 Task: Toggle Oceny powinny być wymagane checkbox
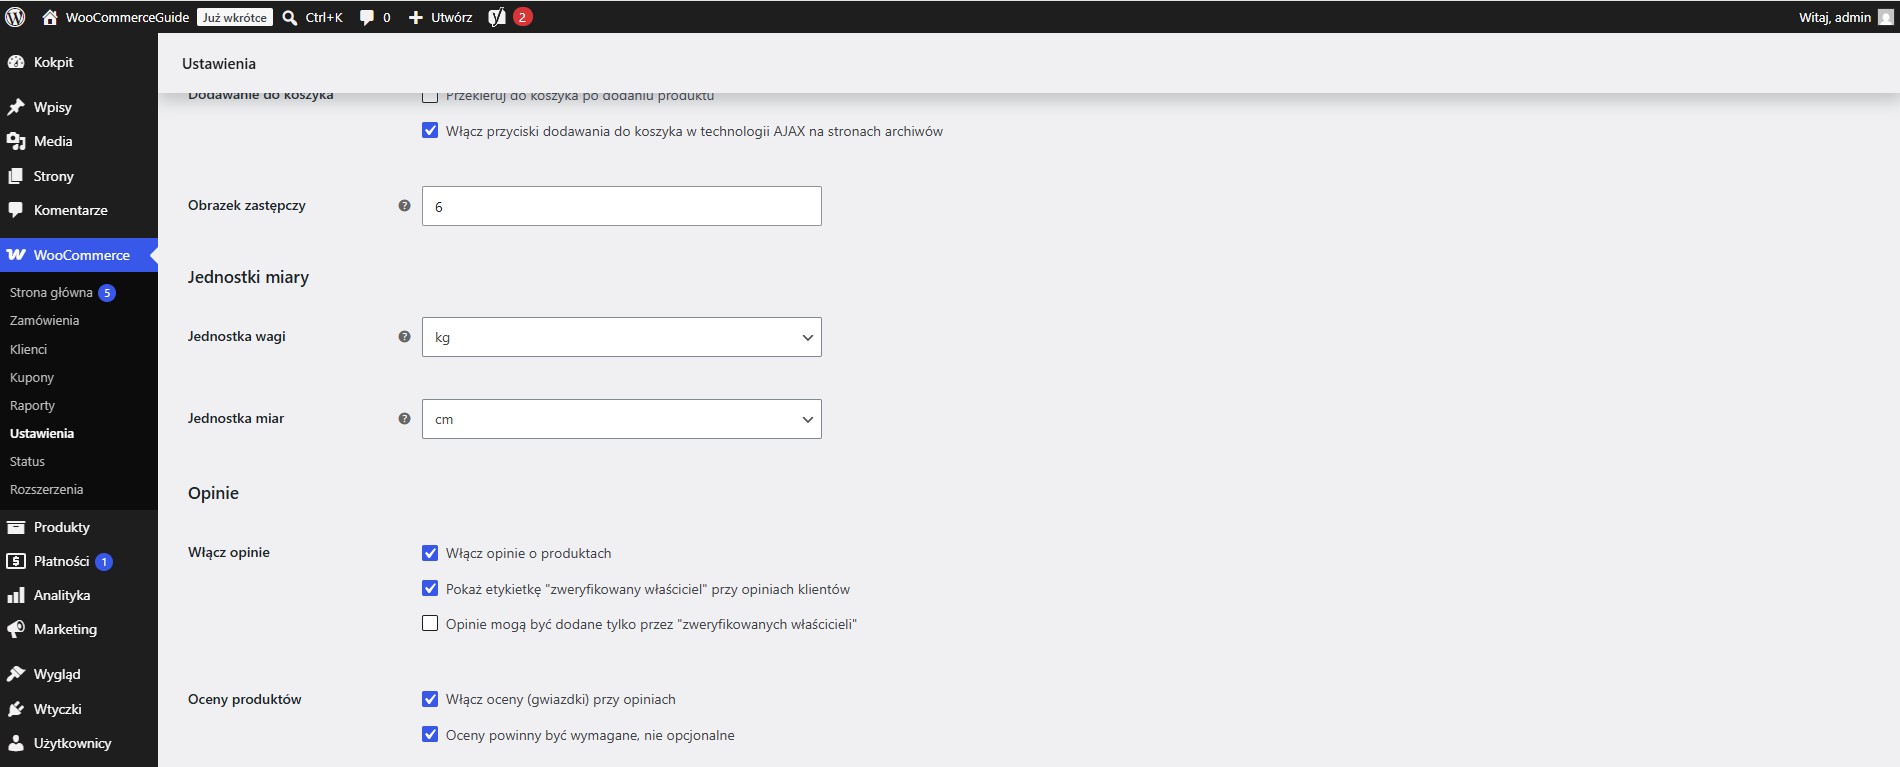point(430,734)
